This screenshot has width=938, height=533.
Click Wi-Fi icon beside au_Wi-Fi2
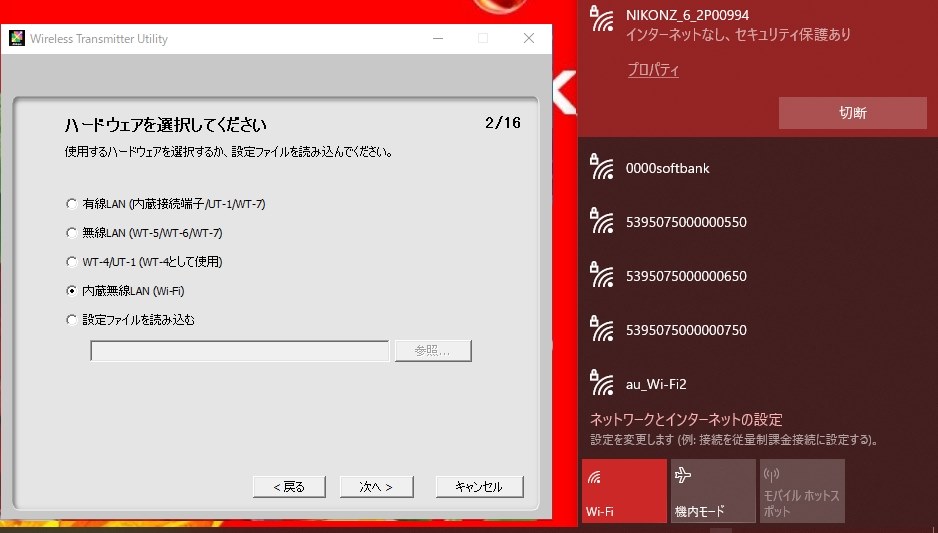click(601, 383)
